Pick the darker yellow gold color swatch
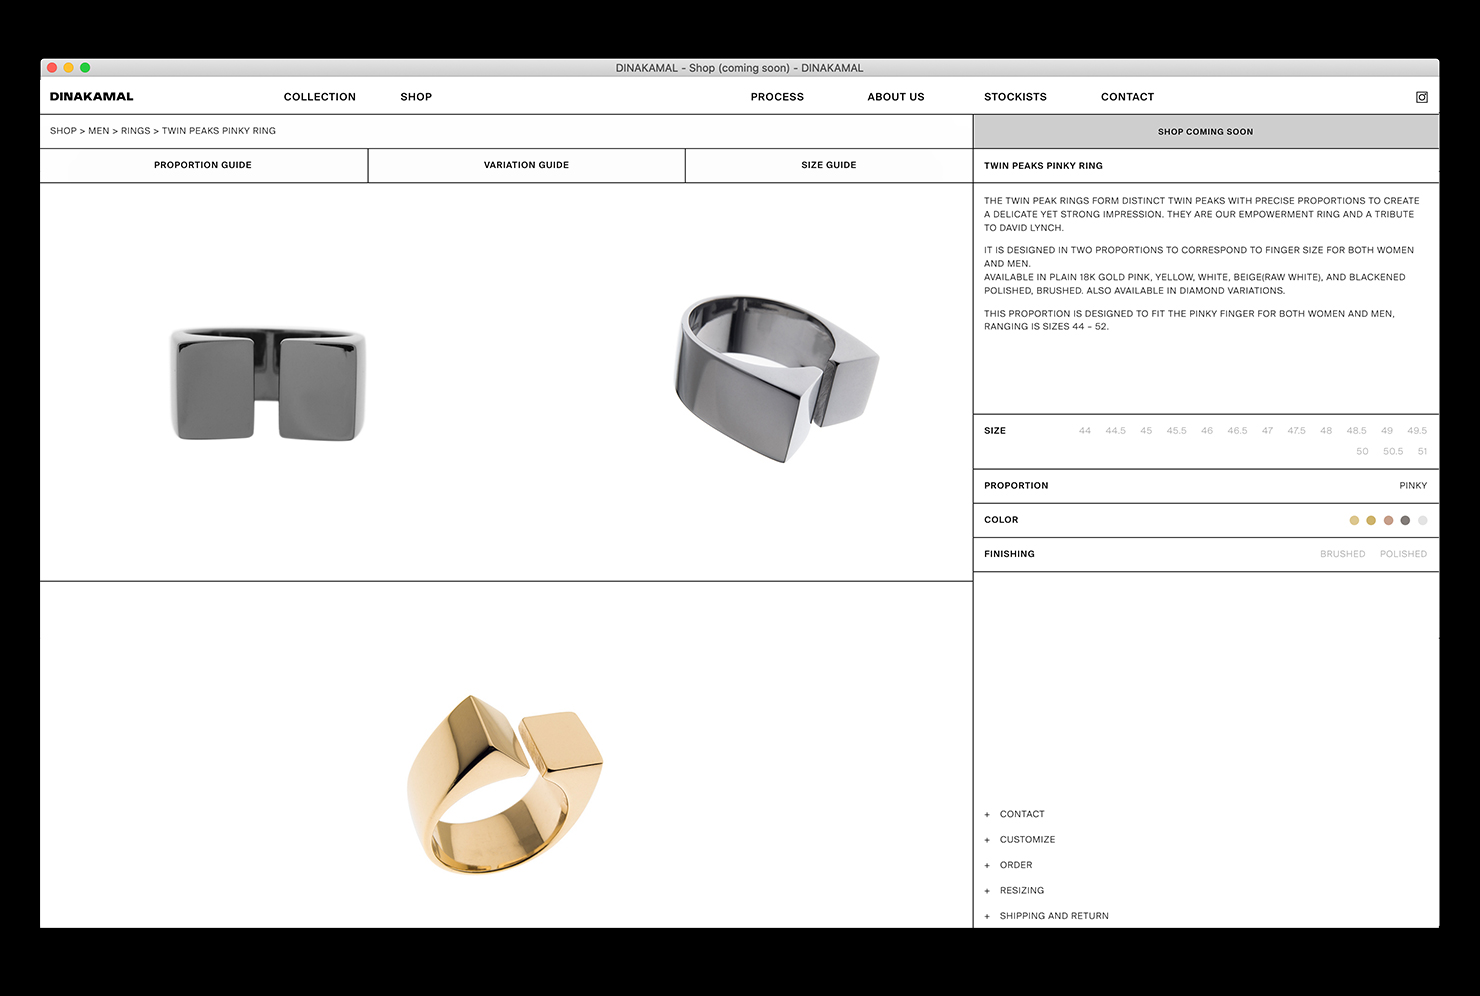 [x=1371, y=520]
